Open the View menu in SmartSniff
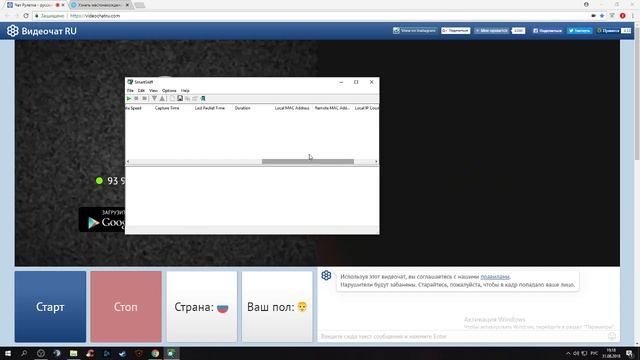The width and height of the screenshot is (640, 360). point(153,91)
